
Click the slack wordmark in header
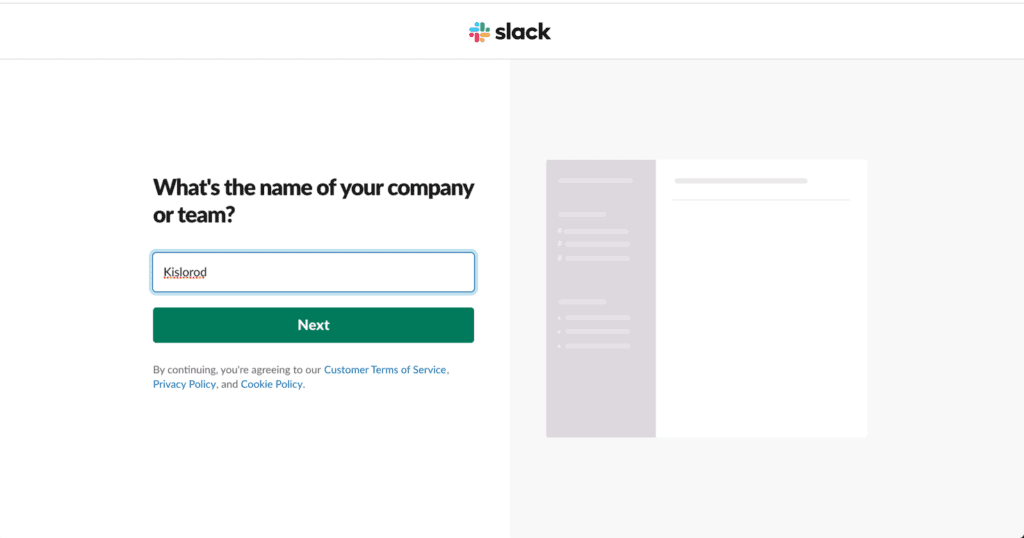pos(523,32)
